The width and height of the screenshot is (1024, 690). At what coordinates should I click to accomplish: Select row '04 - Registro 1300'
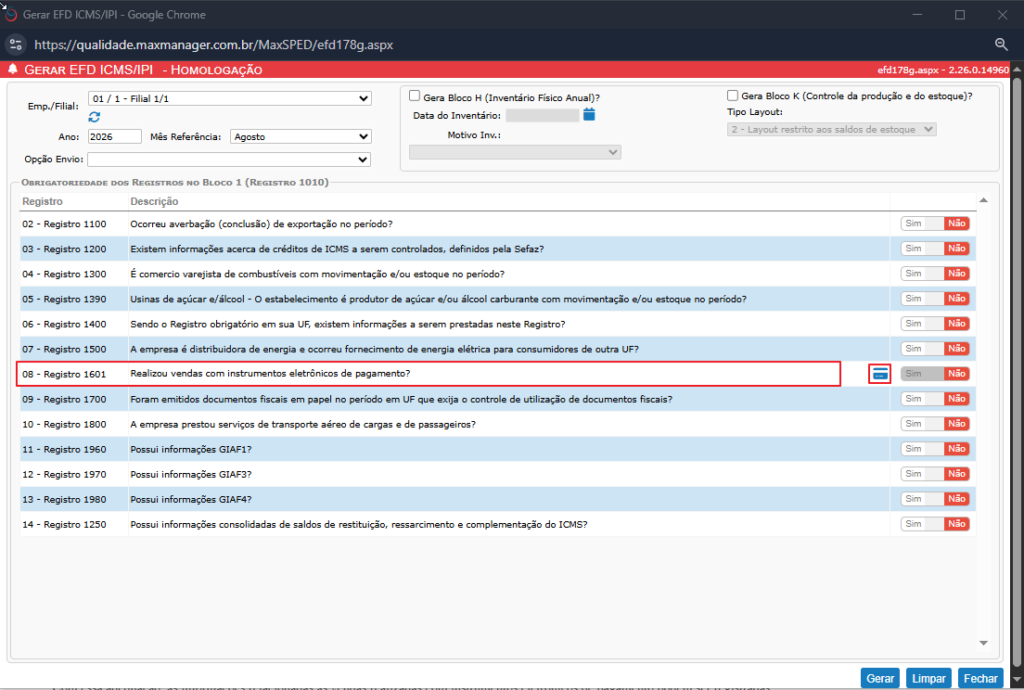(x=498, y=274)
